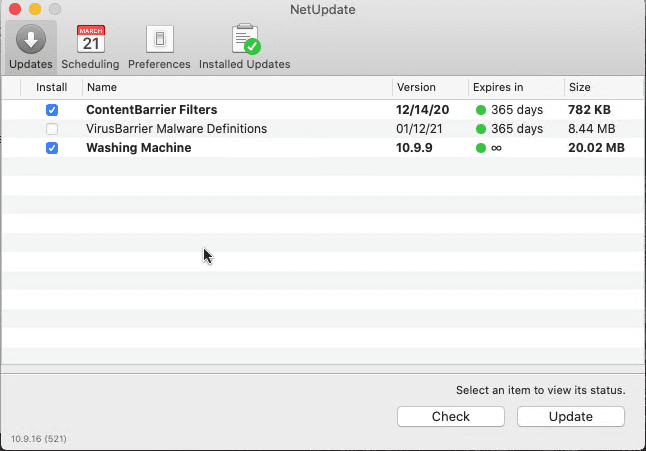This screenshot has width=646, height=451.
Task: Select the VirusBarrier Malware Definitions row name
Action: pos(176,129)
